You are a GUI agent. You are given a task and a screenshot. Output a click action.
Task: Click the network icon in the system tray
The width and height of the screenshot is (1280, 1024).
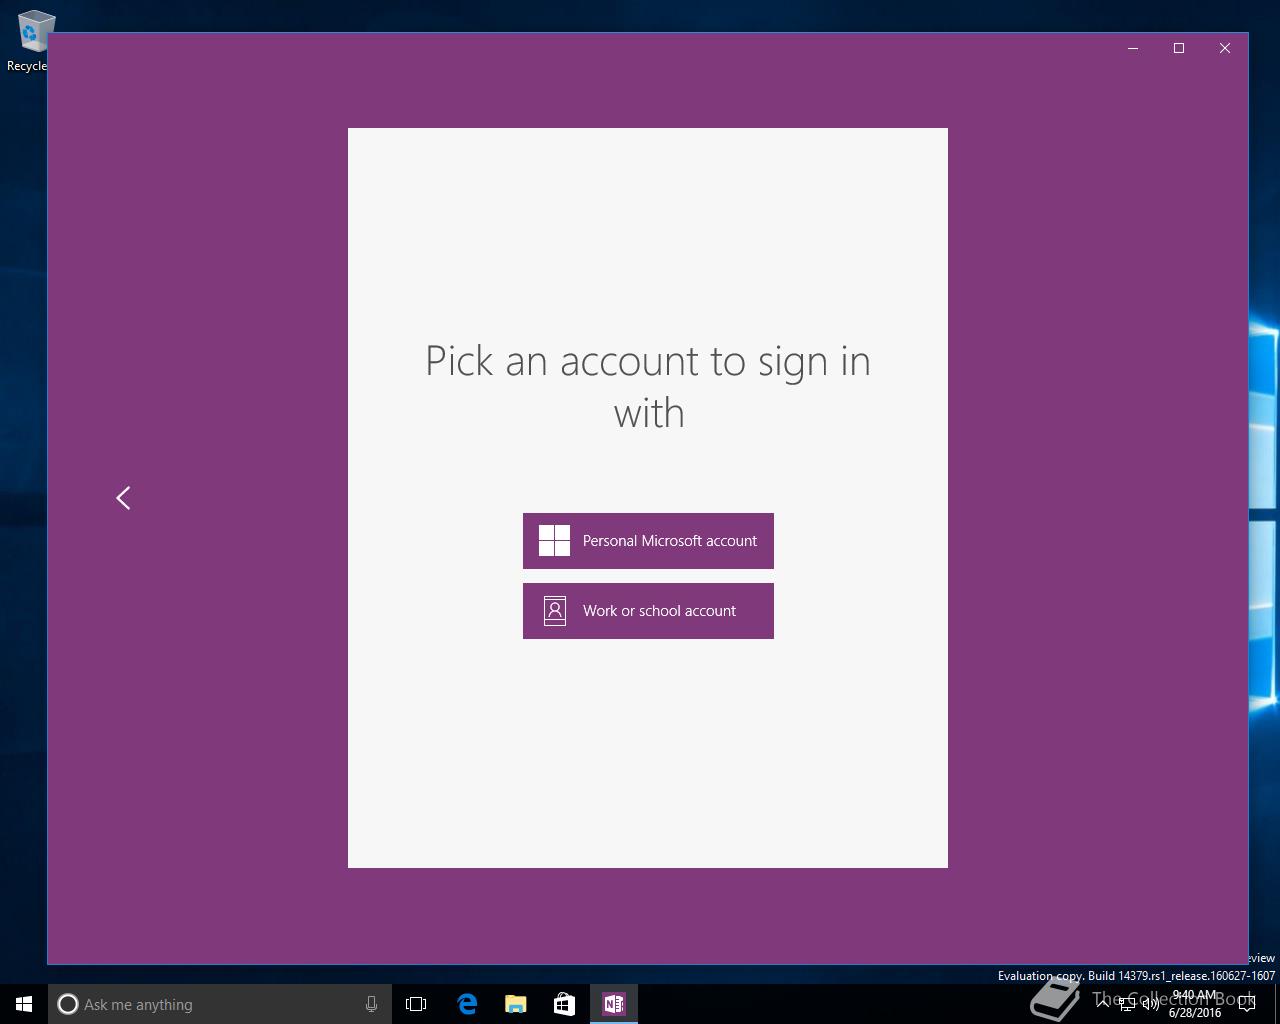[x=1127, y=1004]
